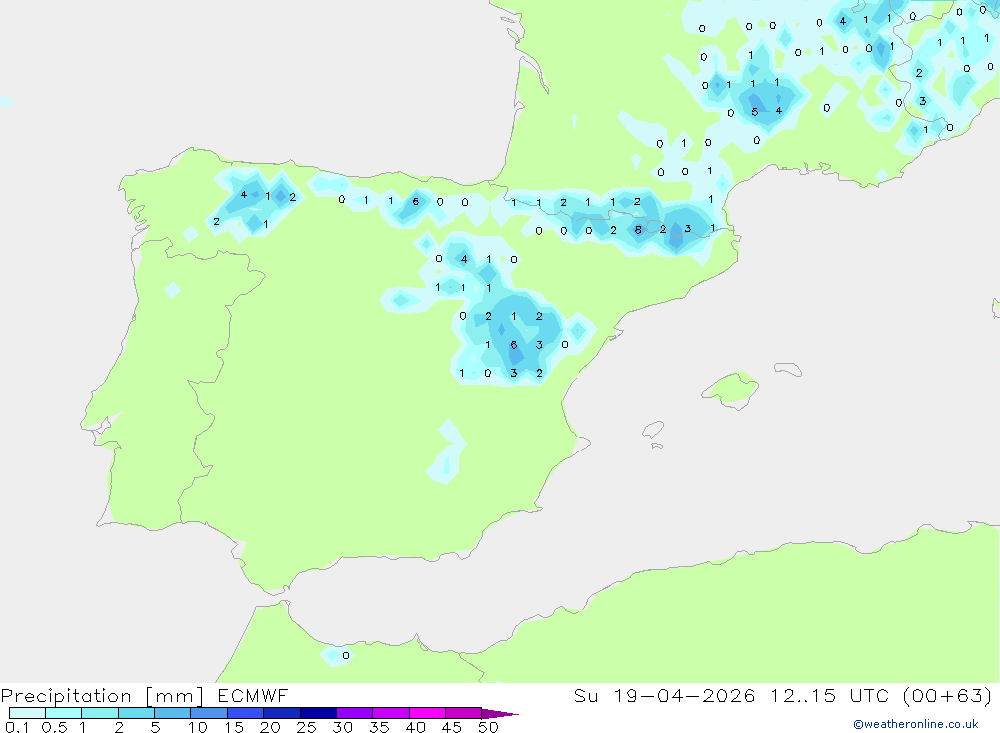
Task: Click the 'Su 19-04-2026' date text
Action: point(664,695)
